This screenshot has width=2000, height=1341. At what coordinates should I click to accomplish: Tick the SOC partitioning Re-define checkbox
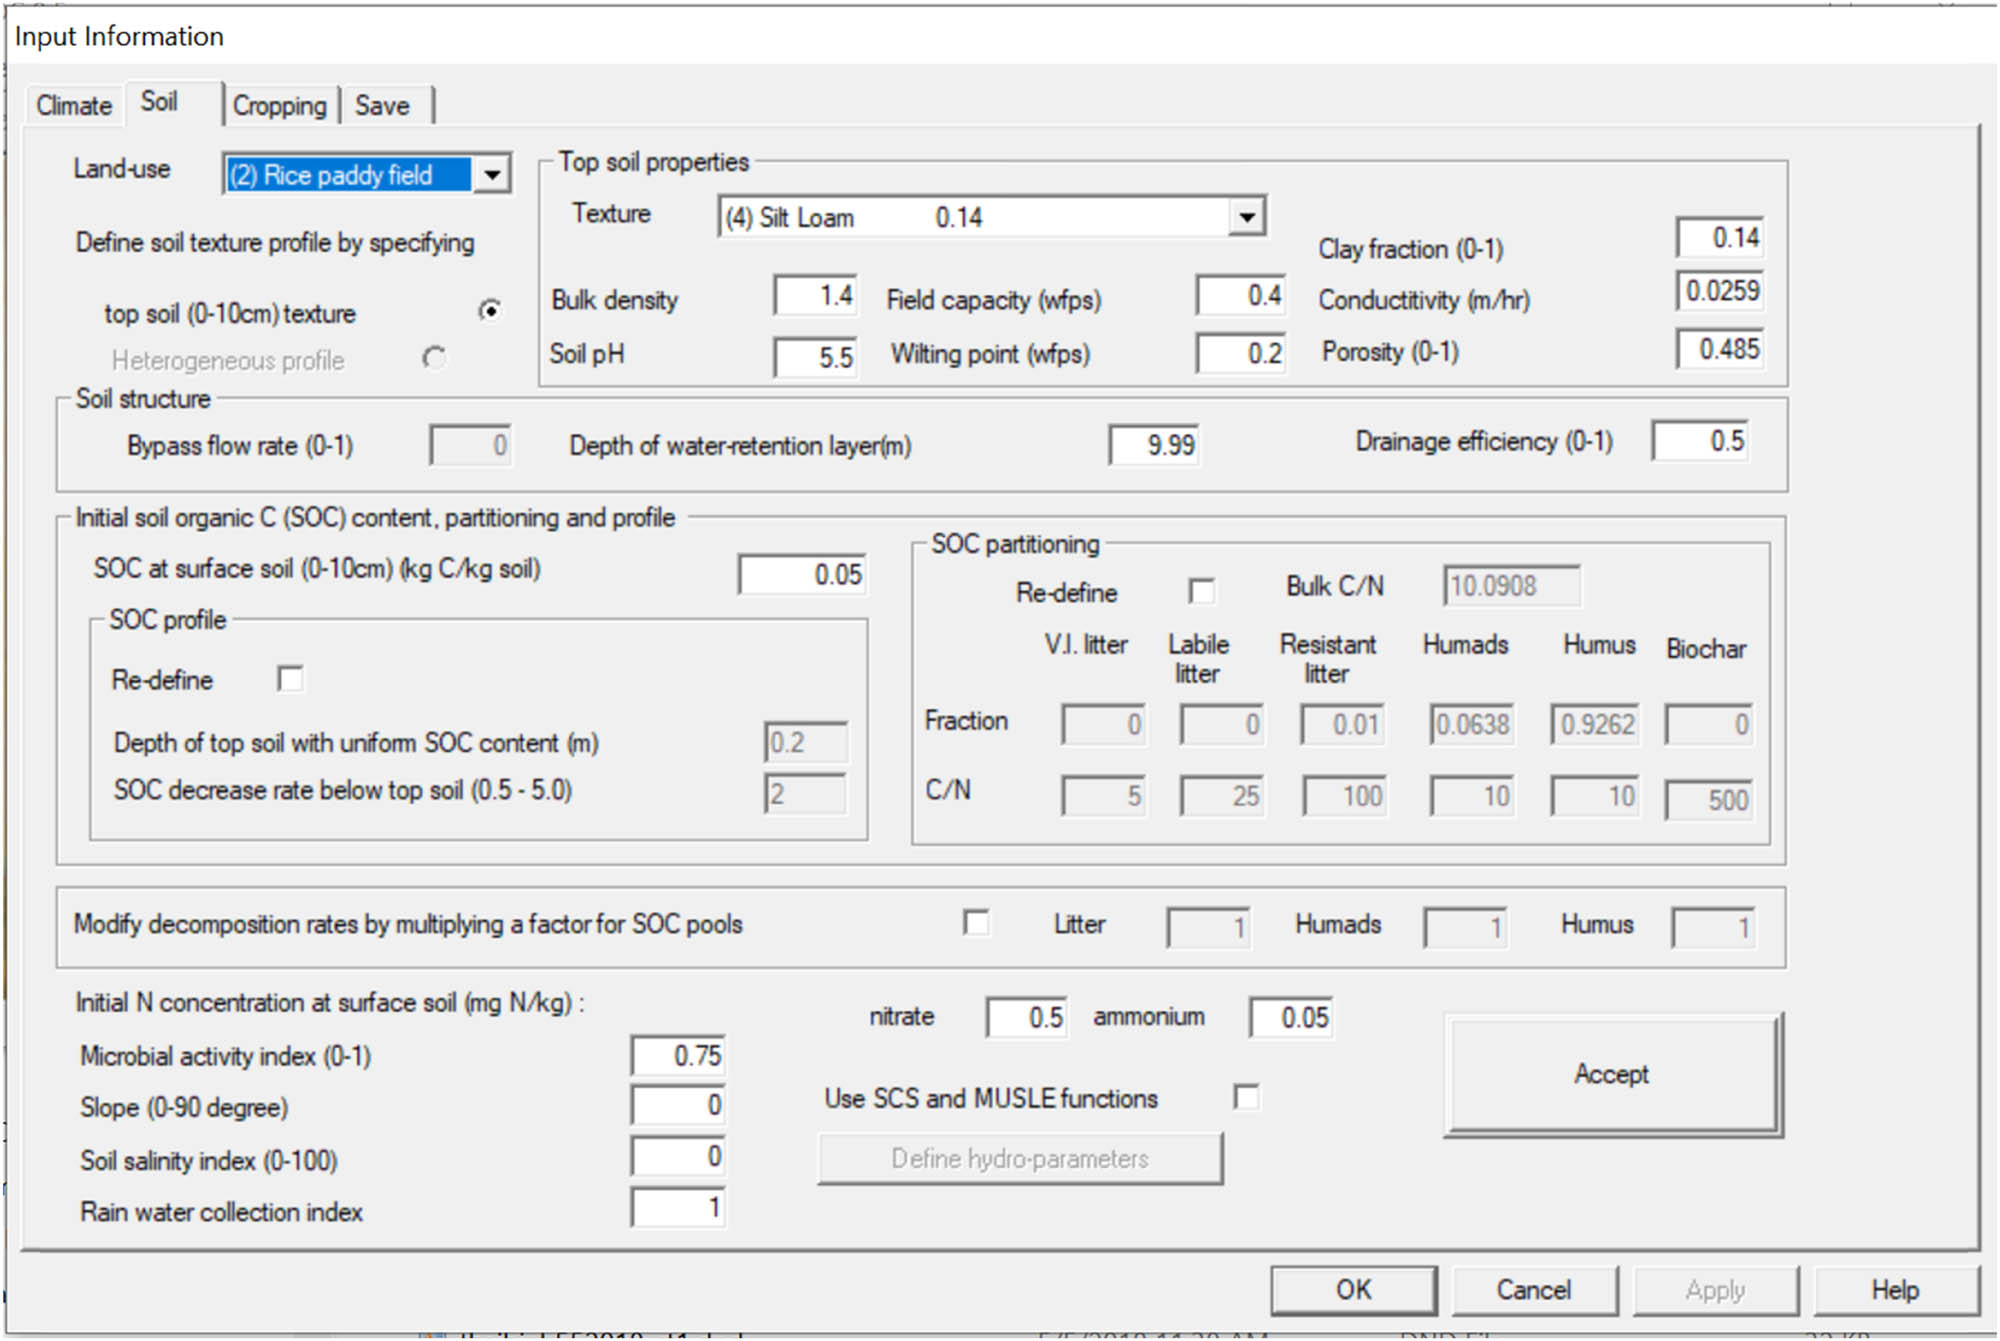click(x=1201, y=591)
